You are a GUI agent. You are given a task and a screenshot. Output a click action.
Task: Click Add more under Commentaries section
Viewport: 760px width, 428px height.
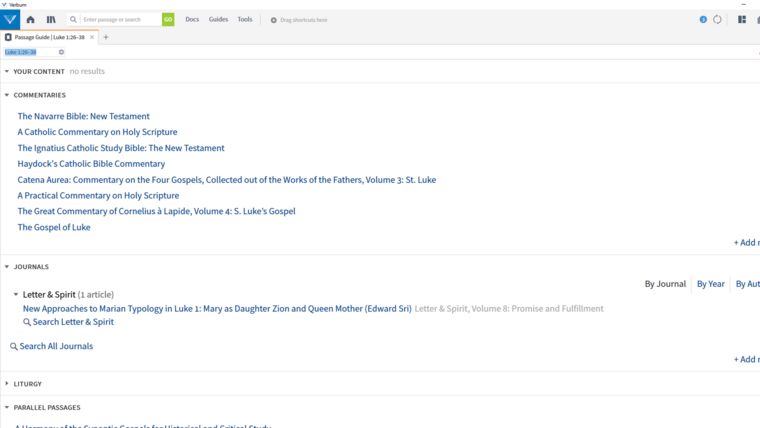[746, 242]
